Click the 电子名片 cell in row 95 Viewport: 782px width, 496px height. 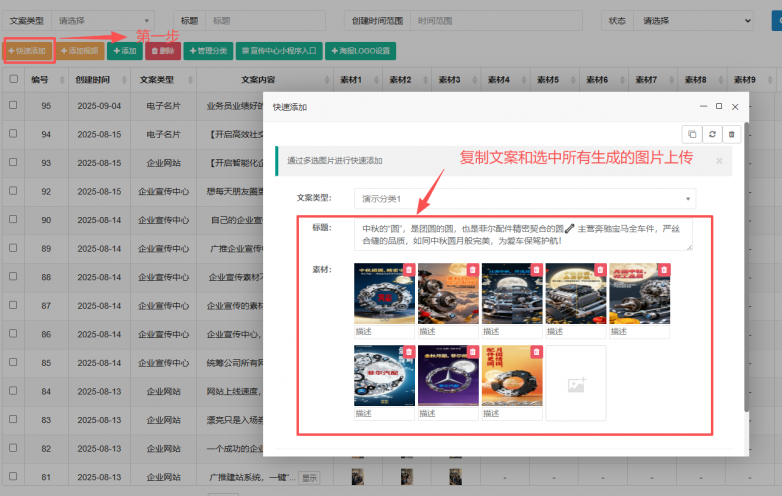coord(164,106)
